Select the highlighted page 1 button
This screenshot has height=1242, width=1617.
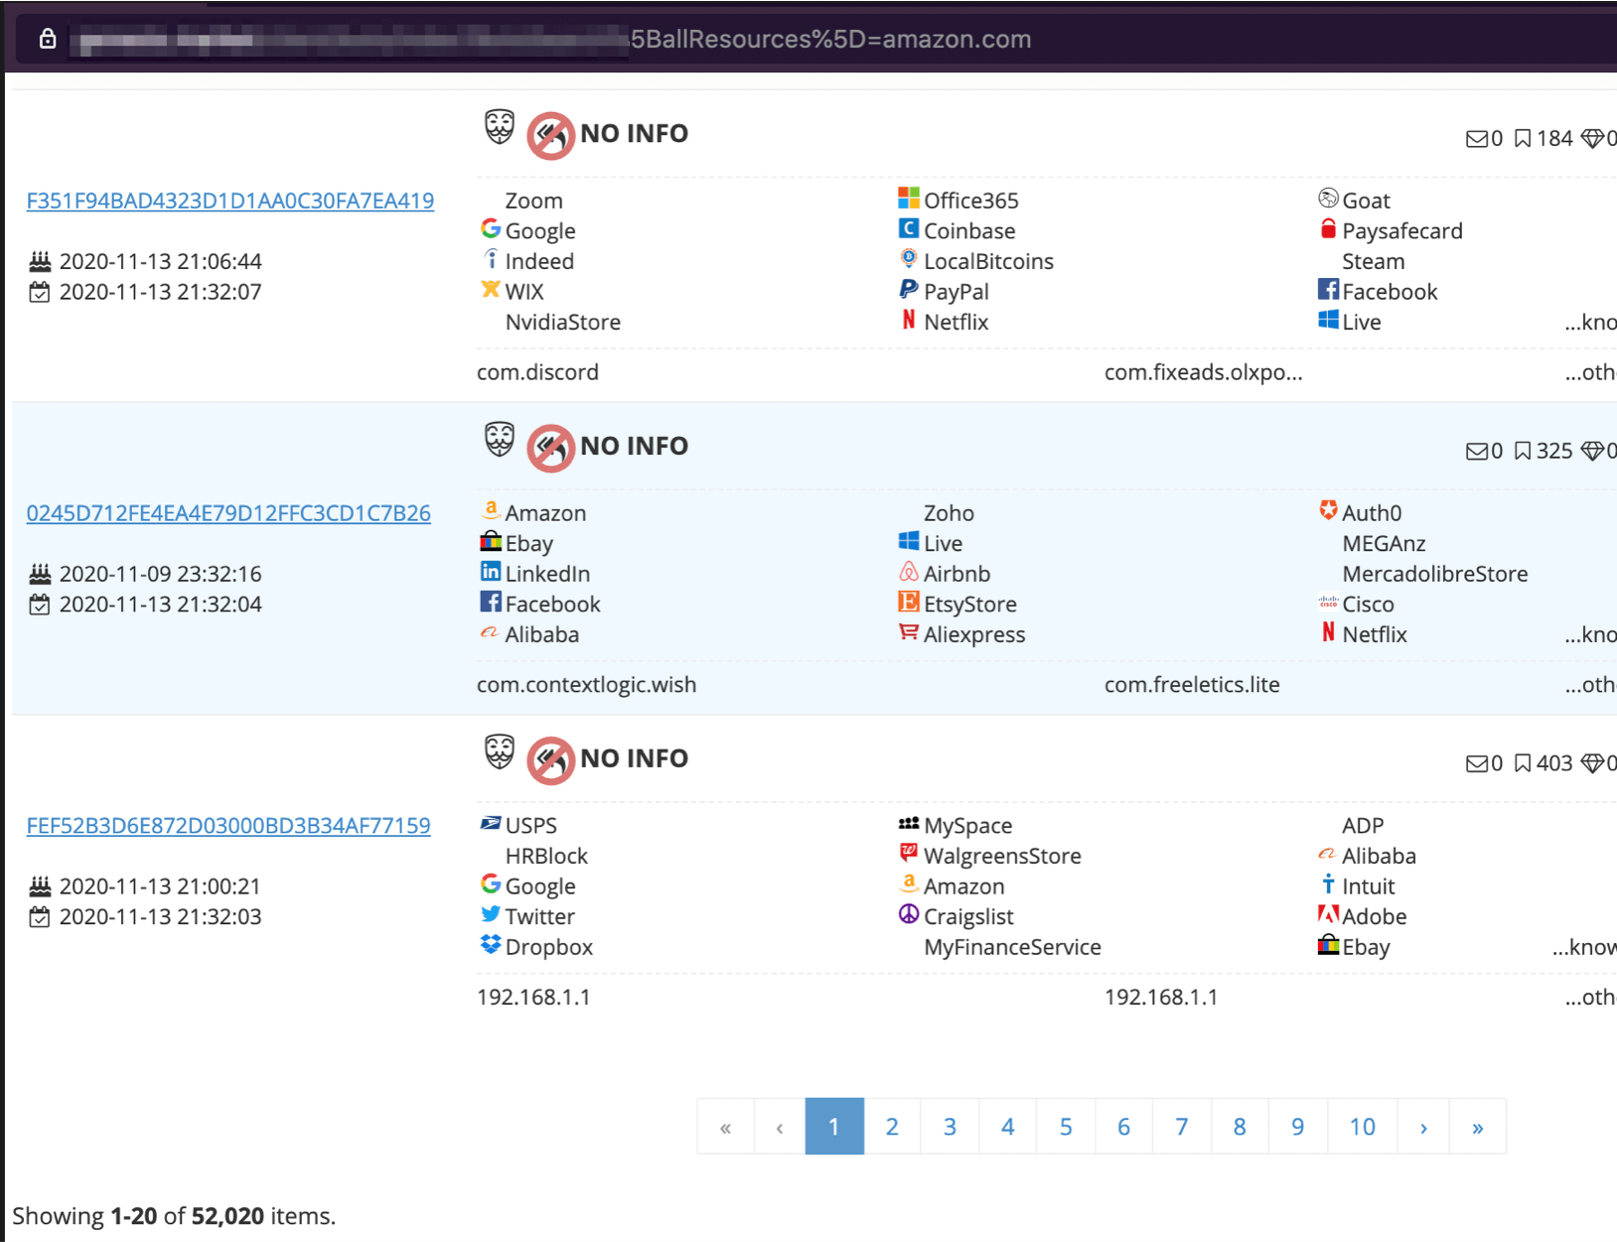point(834,1127)
